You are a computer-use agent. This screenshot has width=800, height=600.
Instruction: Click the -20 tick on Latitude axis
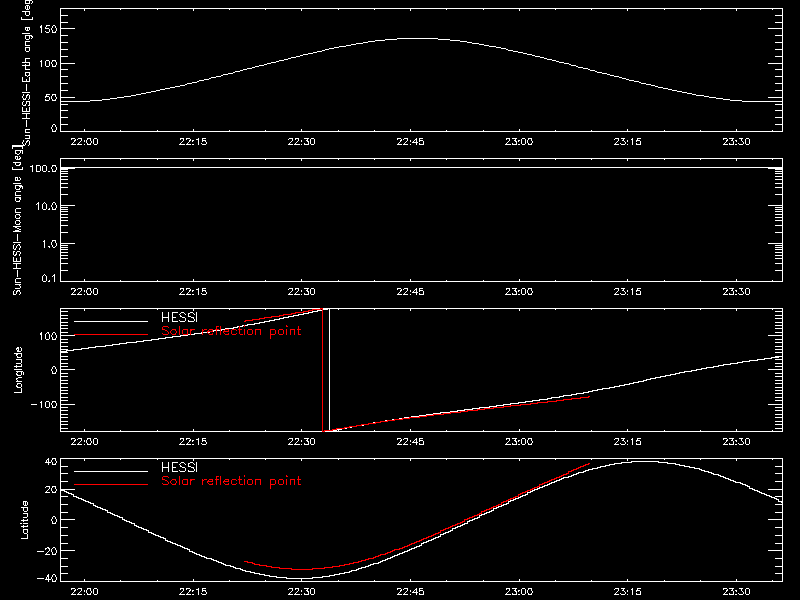(47, 551)
